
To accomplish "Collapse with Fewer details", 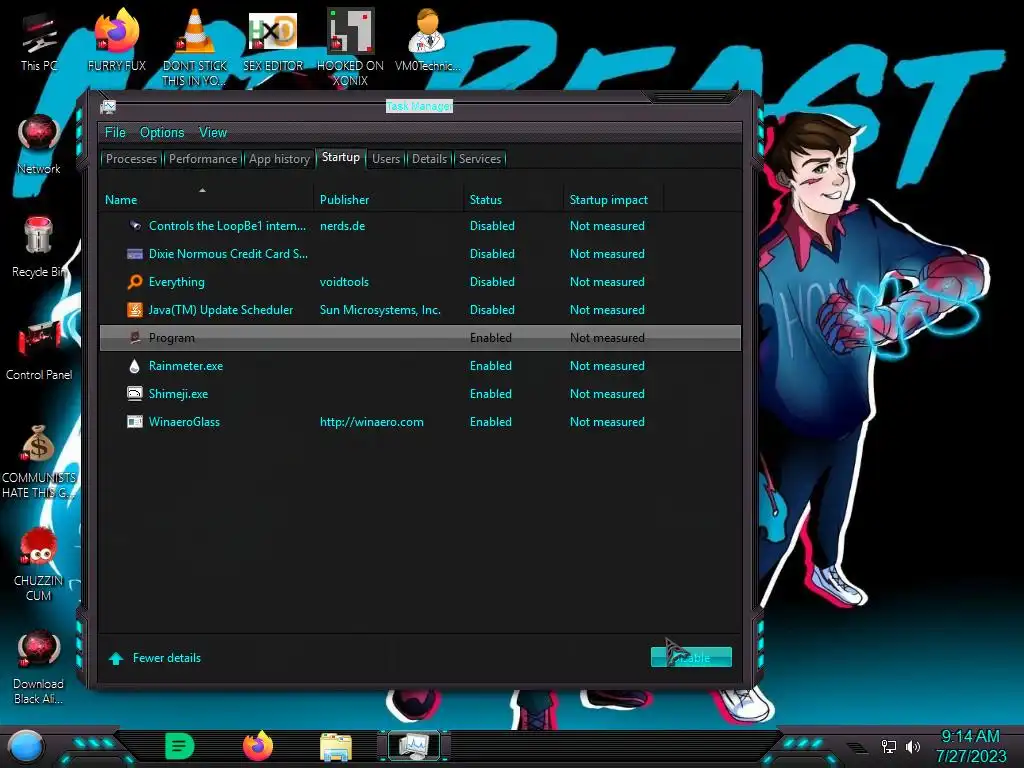I will (x=155, y=658).
